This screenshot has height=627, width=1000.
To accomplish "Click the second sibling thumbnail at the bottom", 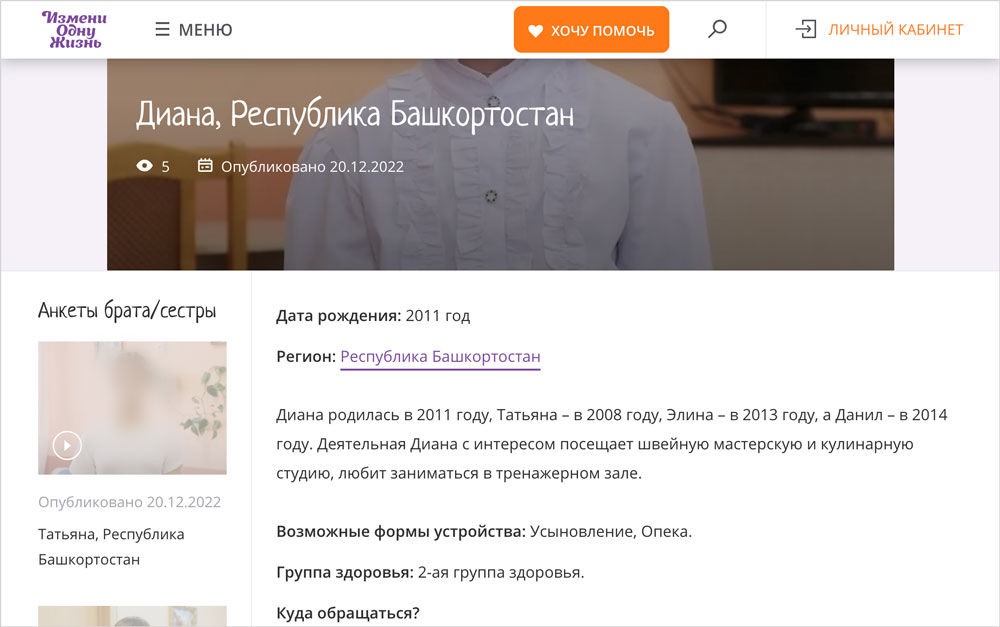I will pos(132,616).
